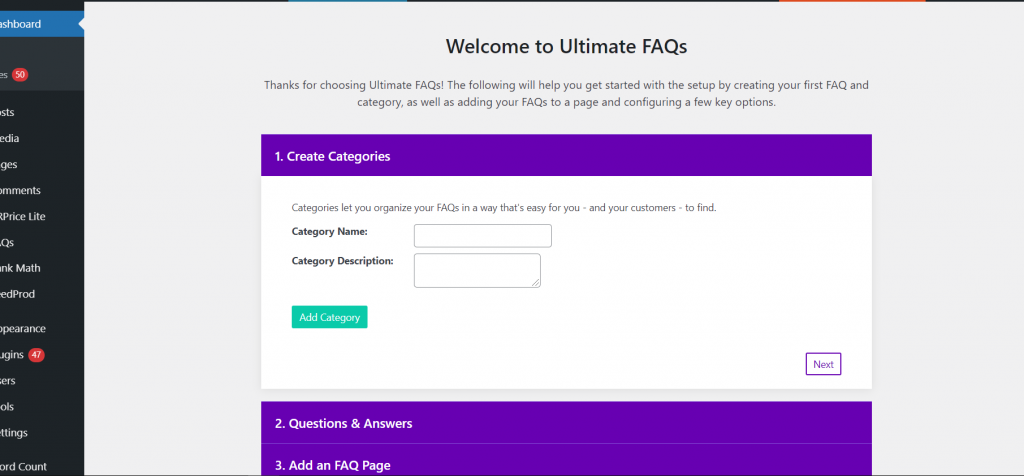Focus the Category Name input field
The image size is (1024, 476).
pyautogui.click(x=483, y=236)
